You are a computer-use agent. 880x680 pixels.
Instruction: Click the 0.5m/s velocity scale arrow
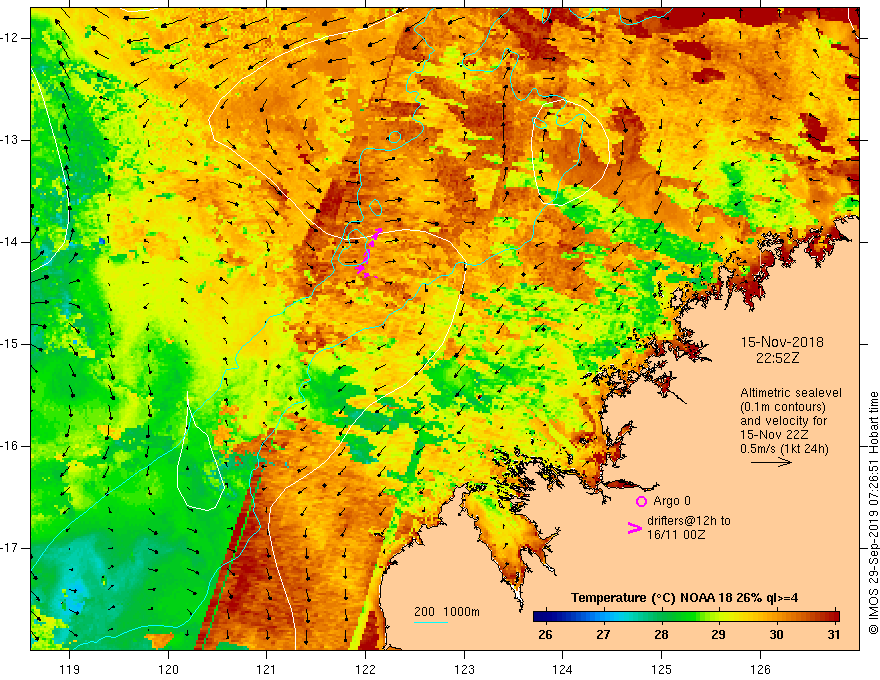[x=771, y=462]
